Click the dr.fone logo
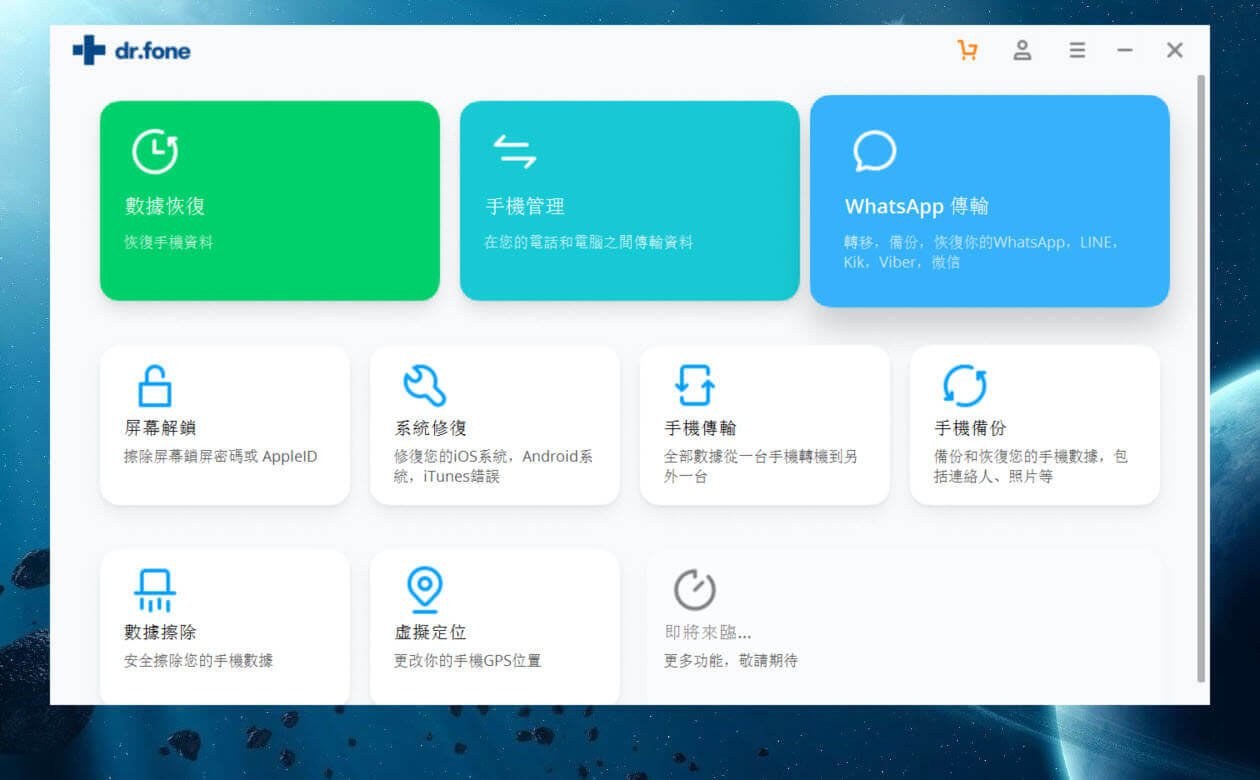Image resolution: width=1260 pixels, height=780 pixels. (131, 50)
